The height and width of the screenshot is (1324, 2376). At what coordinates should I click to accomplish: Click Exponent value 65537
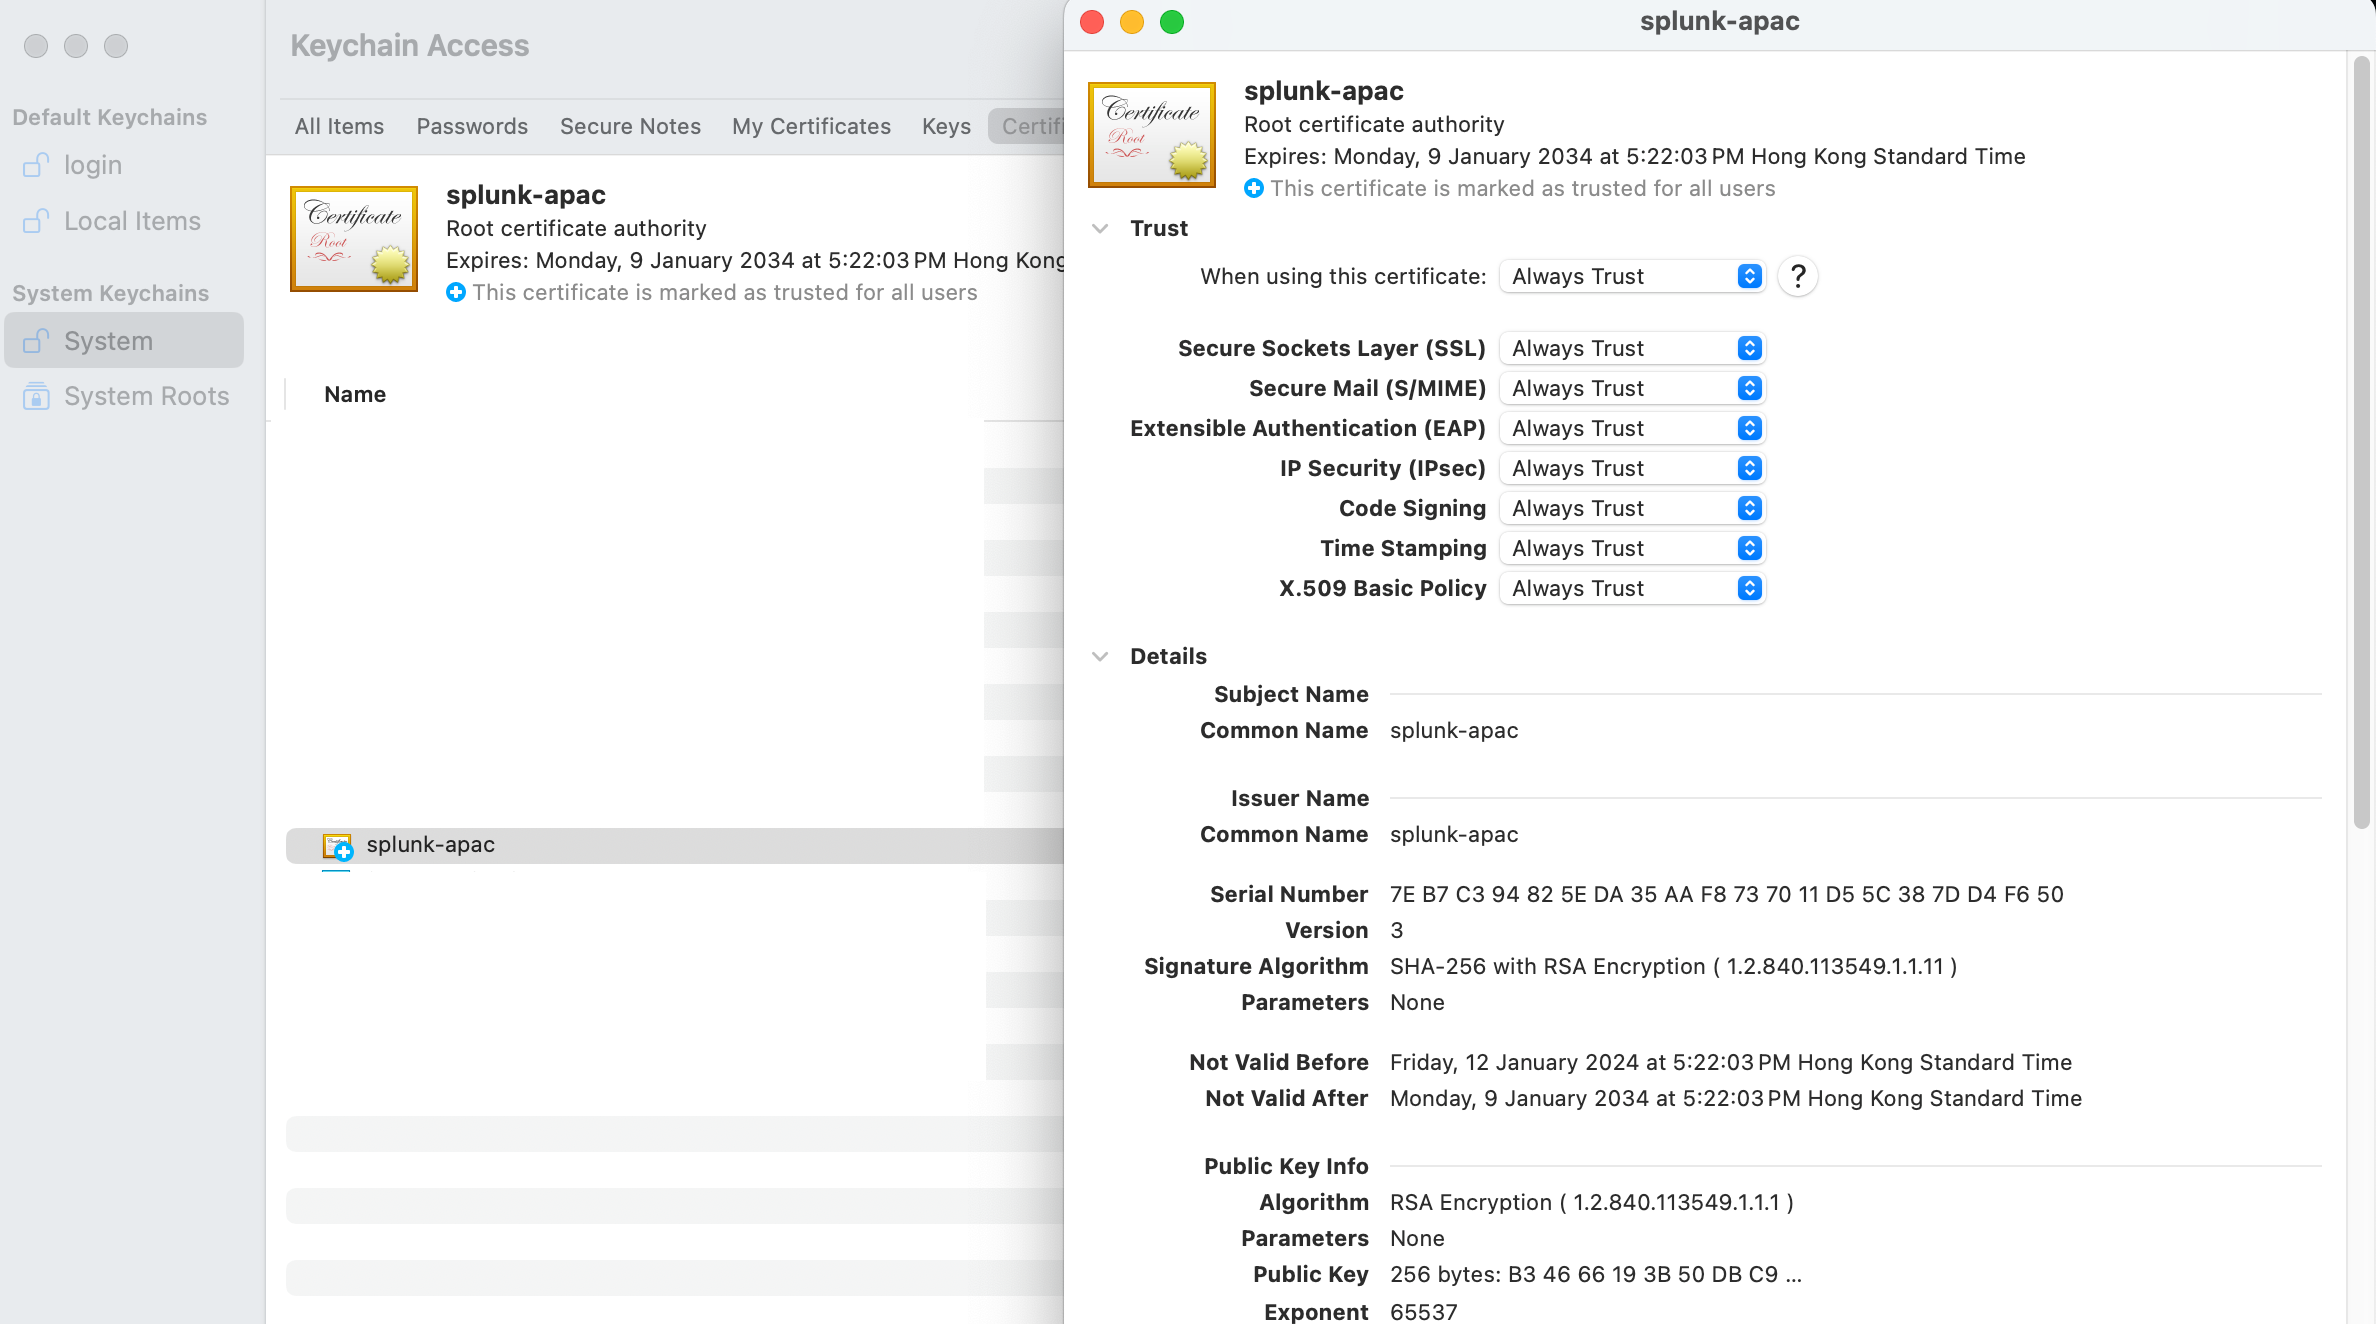[1423, 1312]
